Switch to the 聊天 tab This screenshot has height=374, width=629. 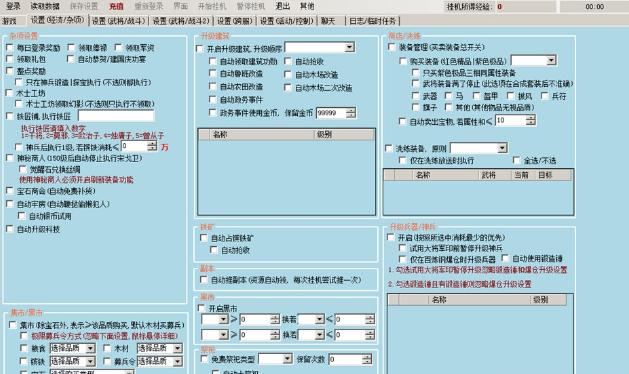(328, 20)
